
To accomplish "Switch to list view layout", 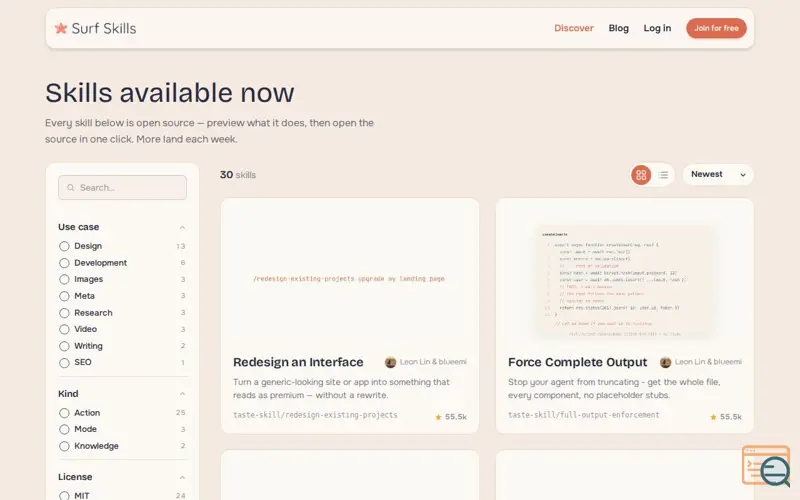I will [663, 175].
